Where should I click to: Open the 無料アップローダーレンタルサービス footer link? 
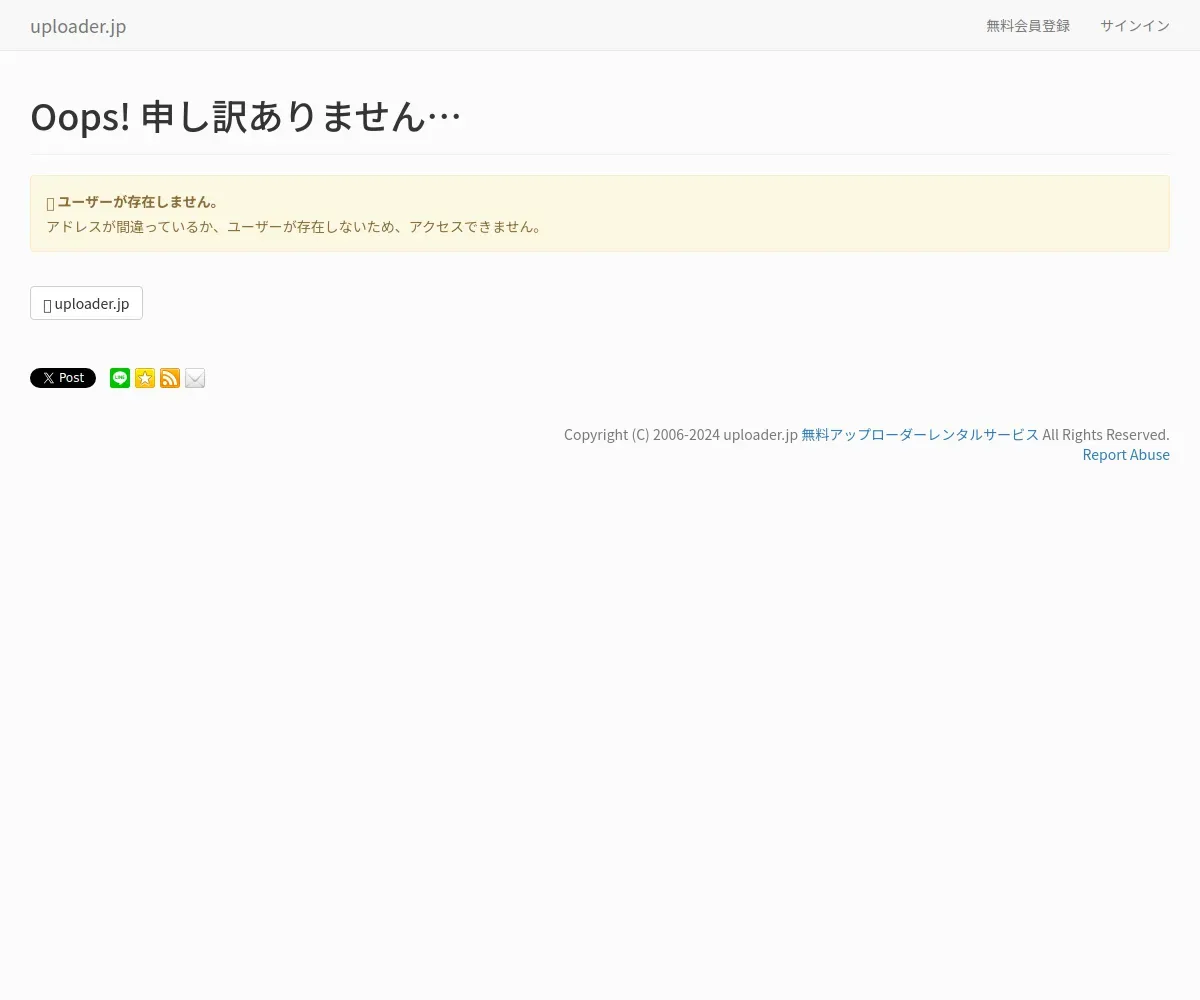[x=920, y=435]
